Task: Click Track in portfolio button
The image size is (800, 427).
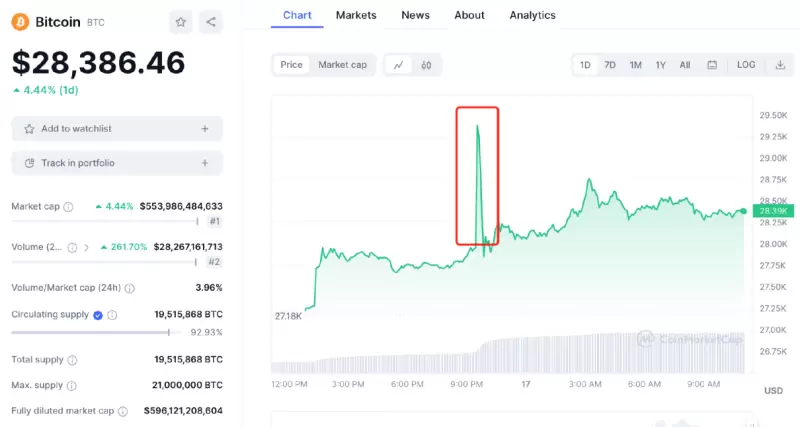Action: pos(117,163)
